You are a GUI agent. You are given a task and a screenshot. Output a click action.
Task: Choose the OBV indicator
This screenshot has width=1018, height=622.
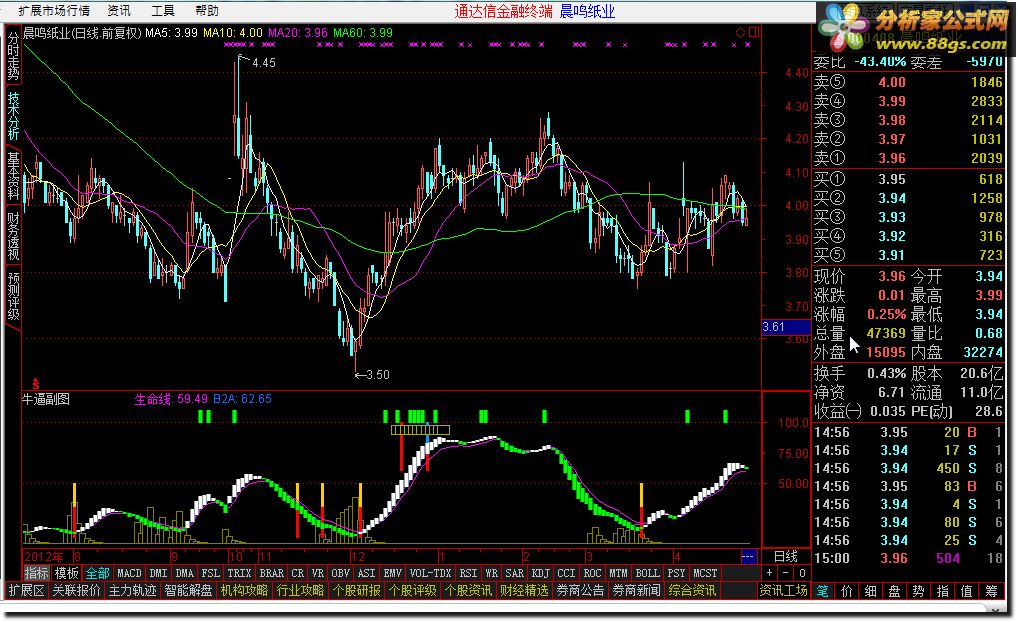[340, 573]
